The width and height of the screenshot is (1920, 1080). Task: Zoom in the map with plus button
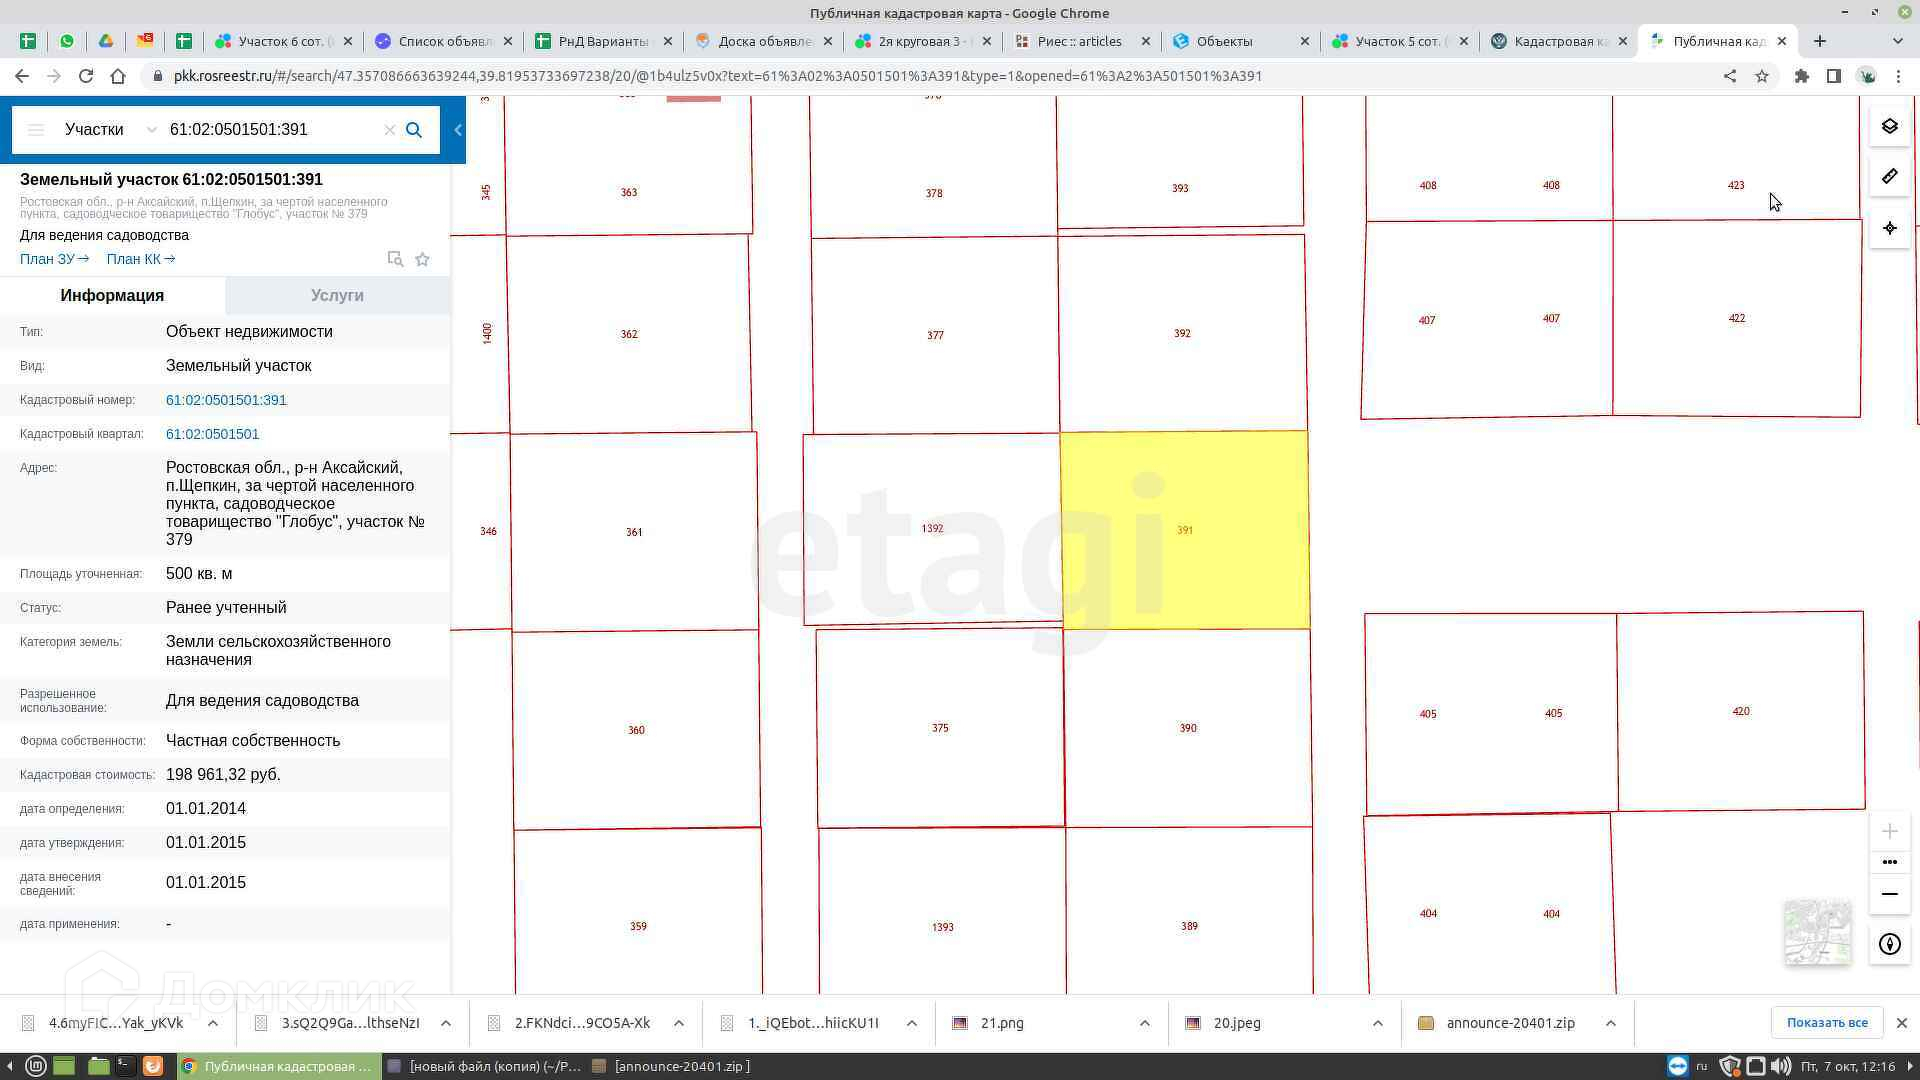click(1889, 831)
